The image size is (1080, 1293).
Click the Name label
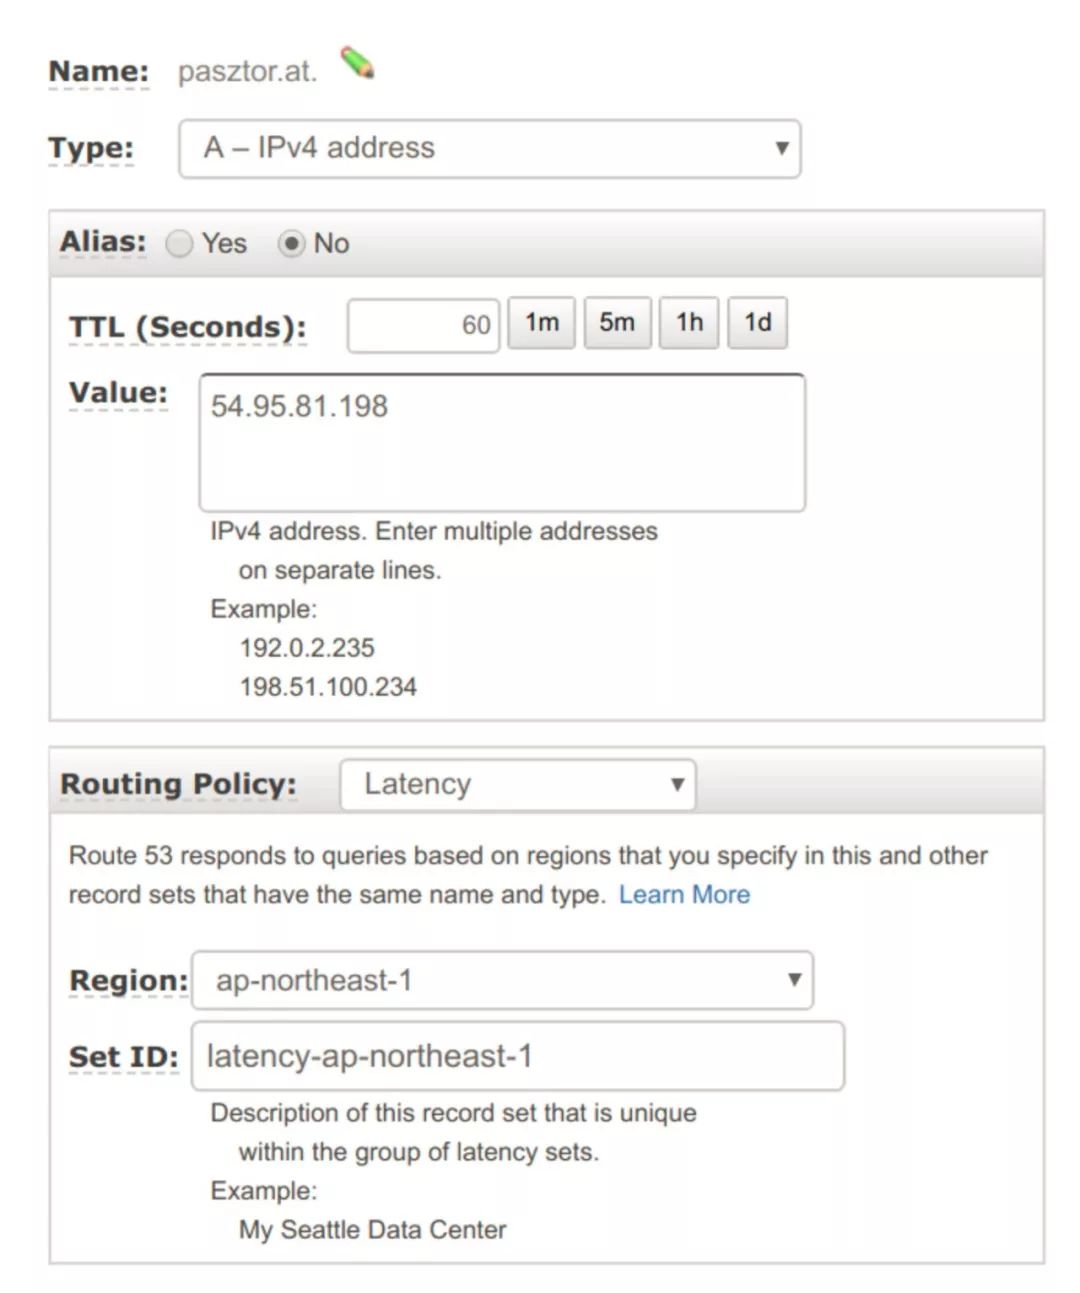pos(98,72)
